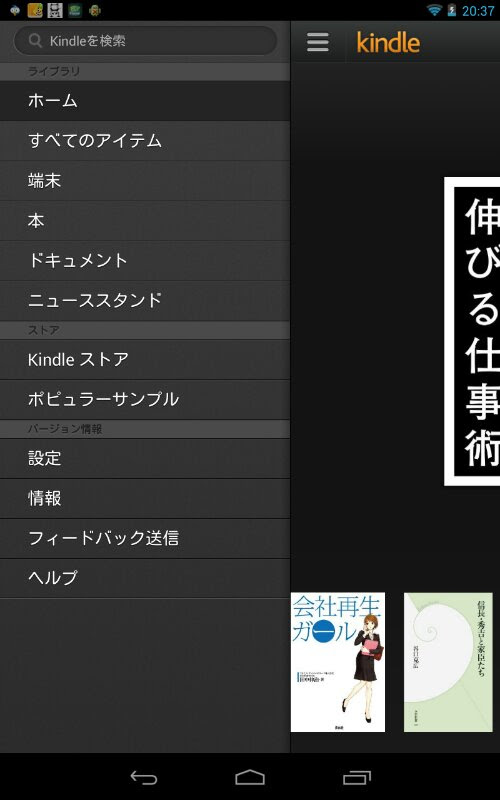View 情報 info entry

point(145,498)
